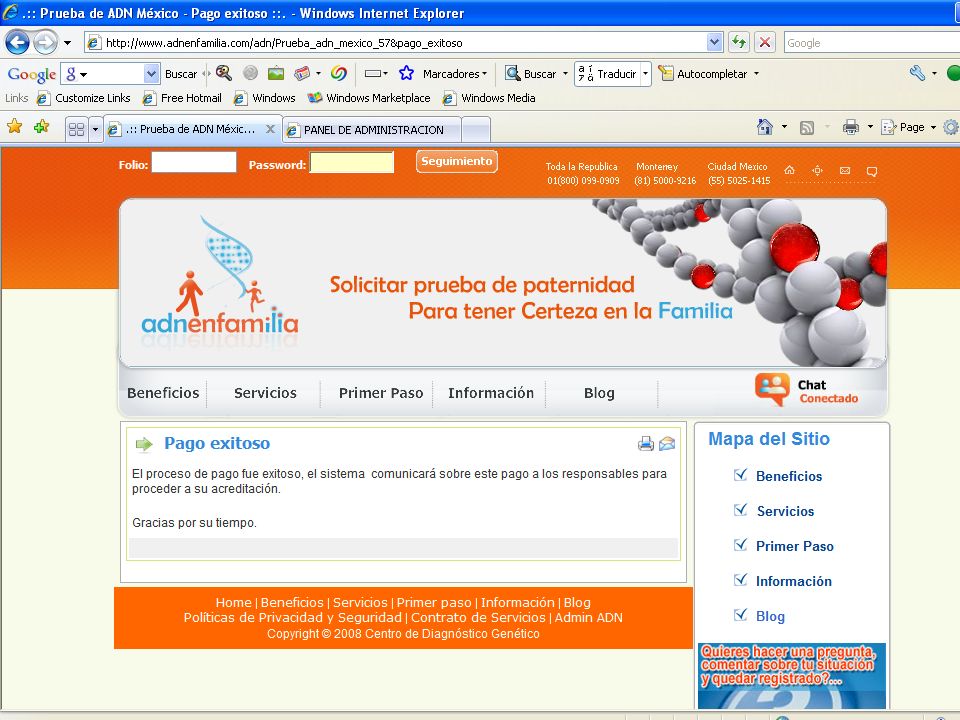Open the Free Hotmail link

[182, 98]
